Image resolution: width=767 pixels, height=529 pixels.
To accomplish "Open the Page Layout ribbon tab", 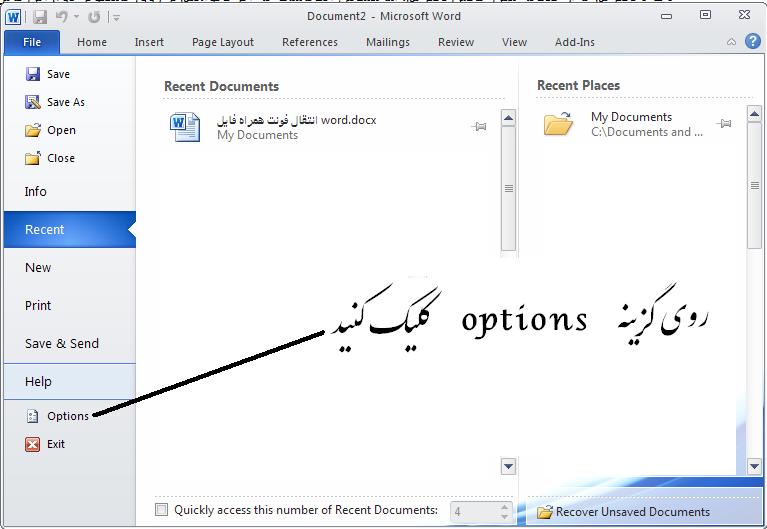I will [x=223, y=42].
